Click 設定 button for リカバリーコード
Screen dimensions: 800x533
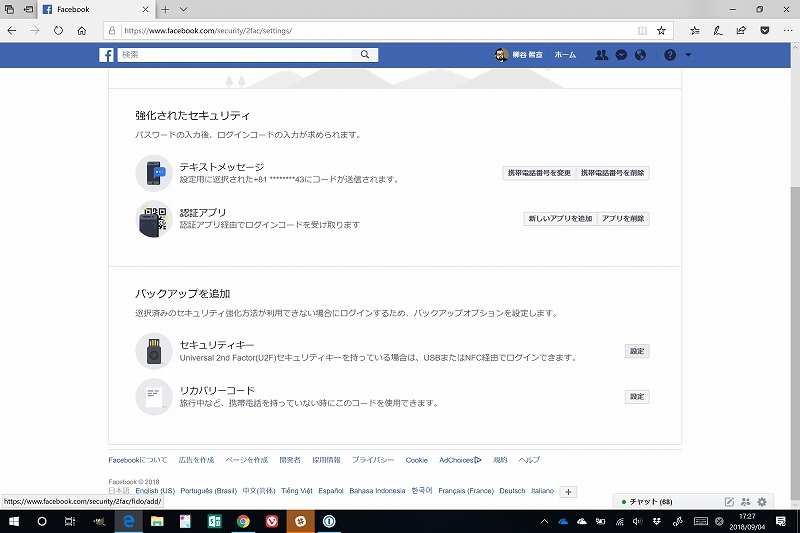[x=637, y=397]
